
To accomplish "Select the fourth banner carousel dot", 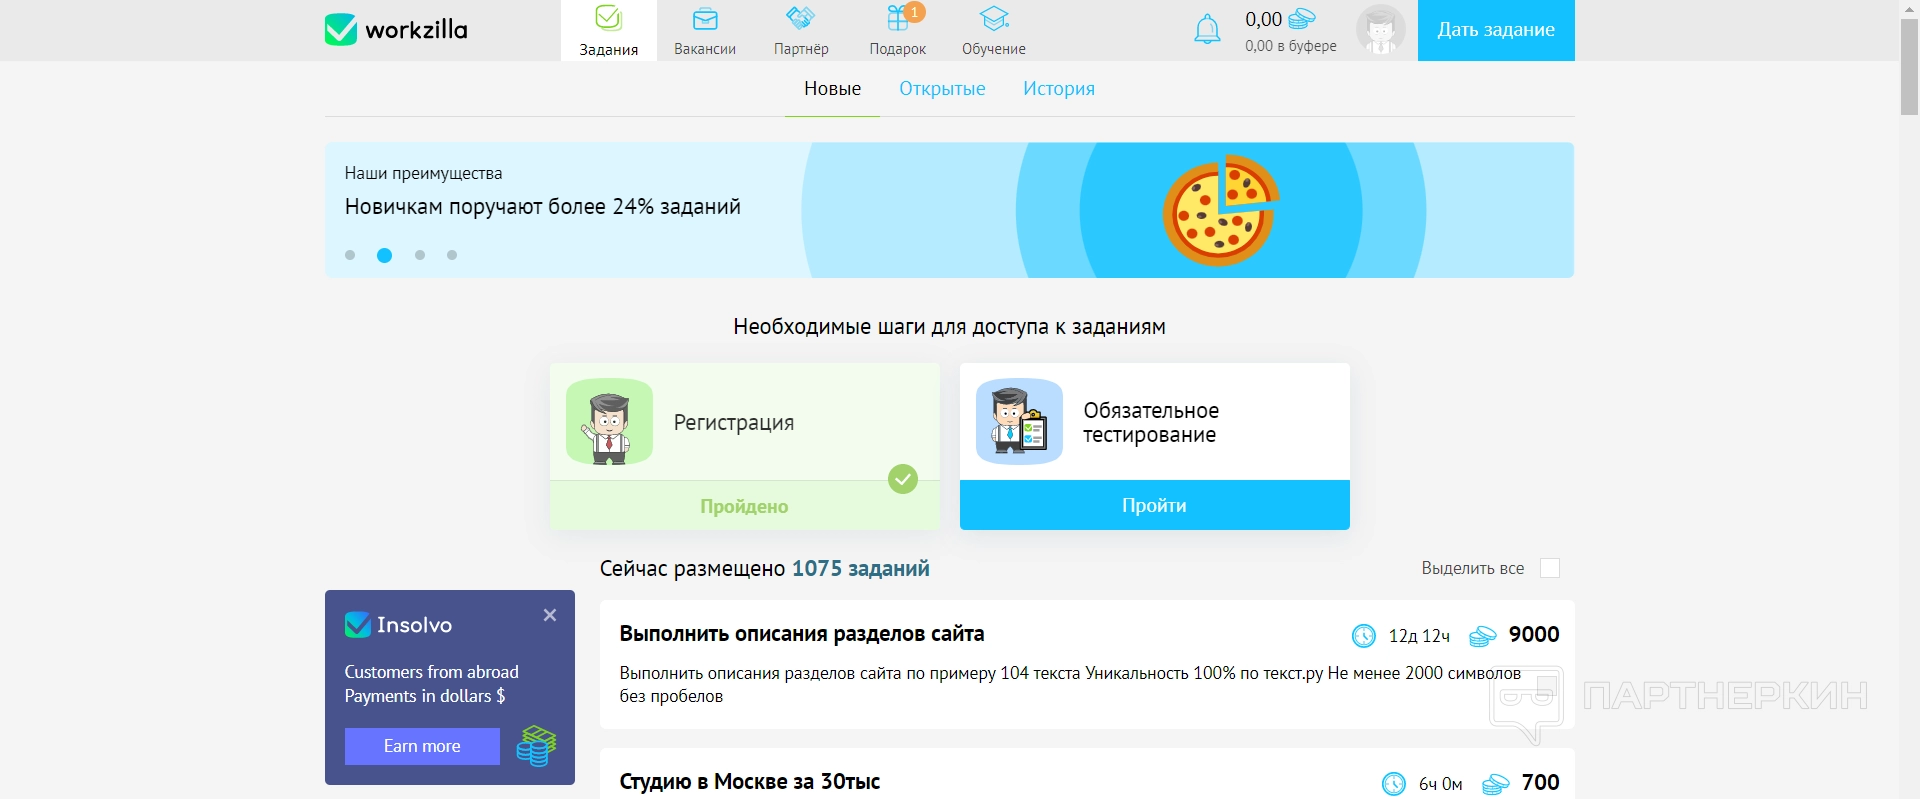I will (x=452, y=255).
